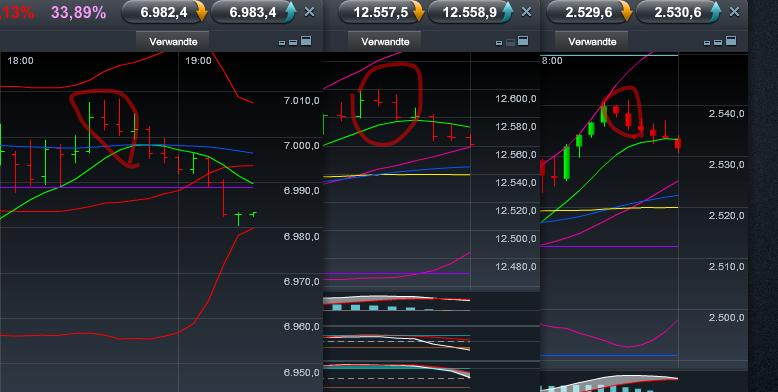
Task: Click the 18:00 time label
Action: point(20,61)
